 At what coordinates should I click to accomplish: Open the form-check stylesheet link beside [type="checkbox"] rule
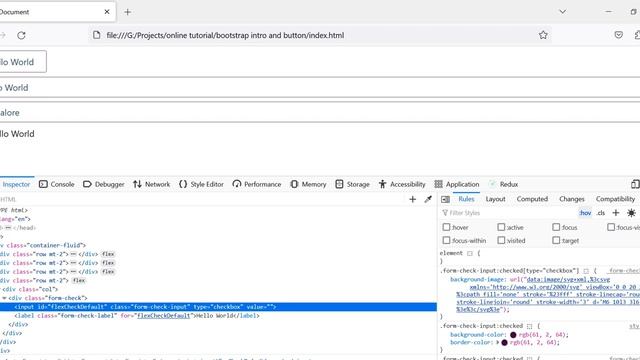[x=624, y=271]
